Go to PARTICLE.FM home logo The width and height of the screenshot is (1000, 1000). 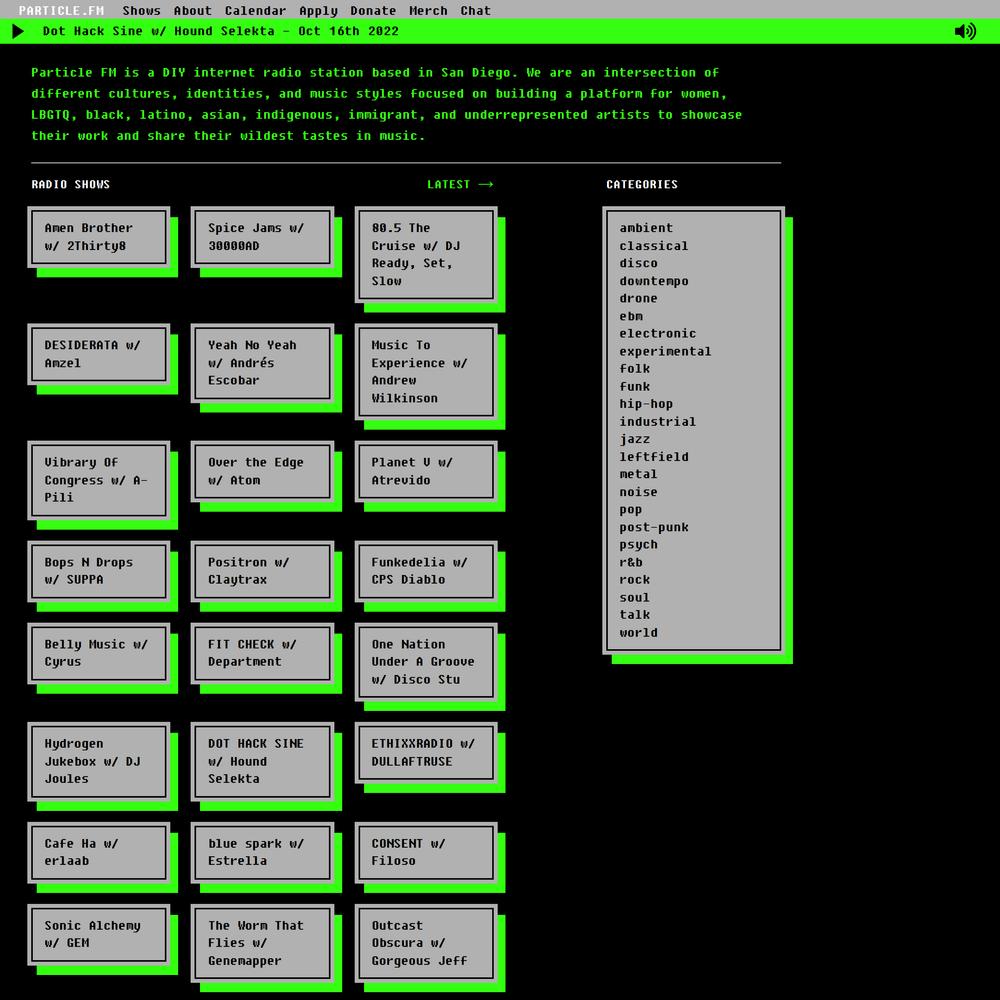tap(61, 10)
